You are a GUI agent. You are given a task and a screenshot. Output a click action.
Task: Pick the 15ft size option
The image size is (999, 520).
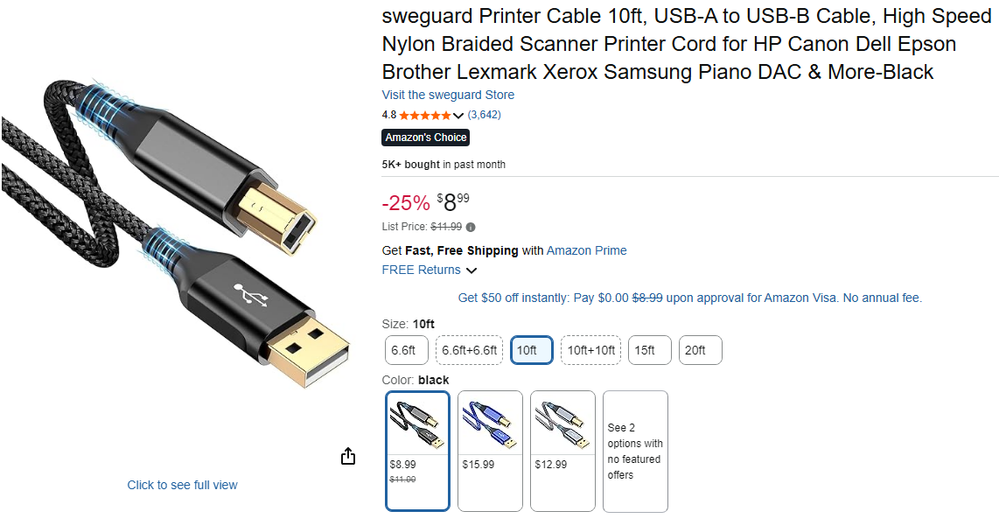pos(649,350)
